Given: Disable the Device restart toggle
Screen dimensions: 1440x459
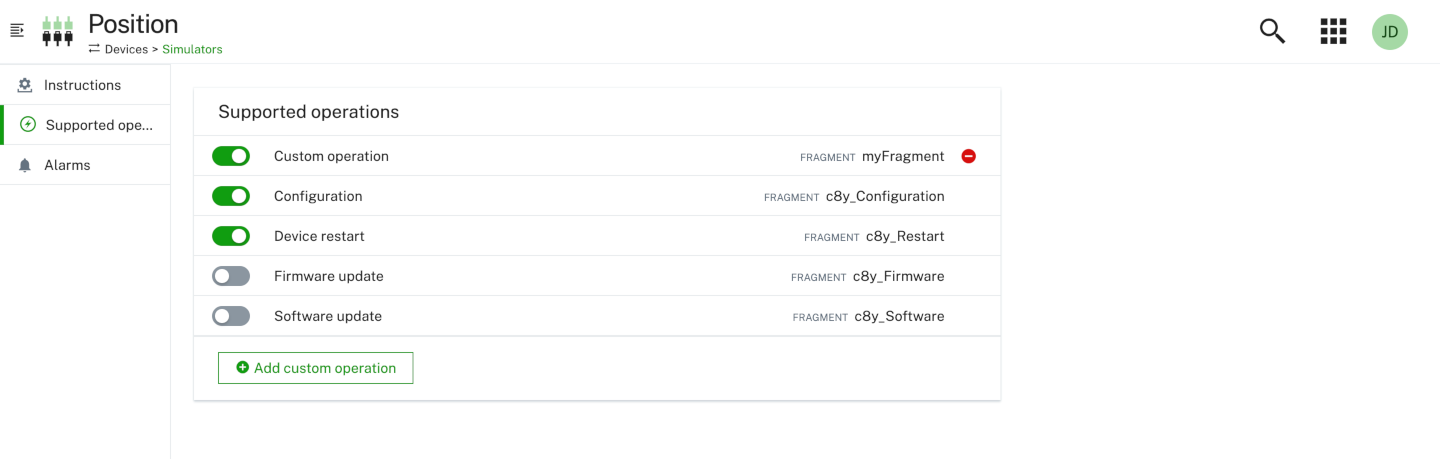Looking at the screenshot, I should (231, 236).
